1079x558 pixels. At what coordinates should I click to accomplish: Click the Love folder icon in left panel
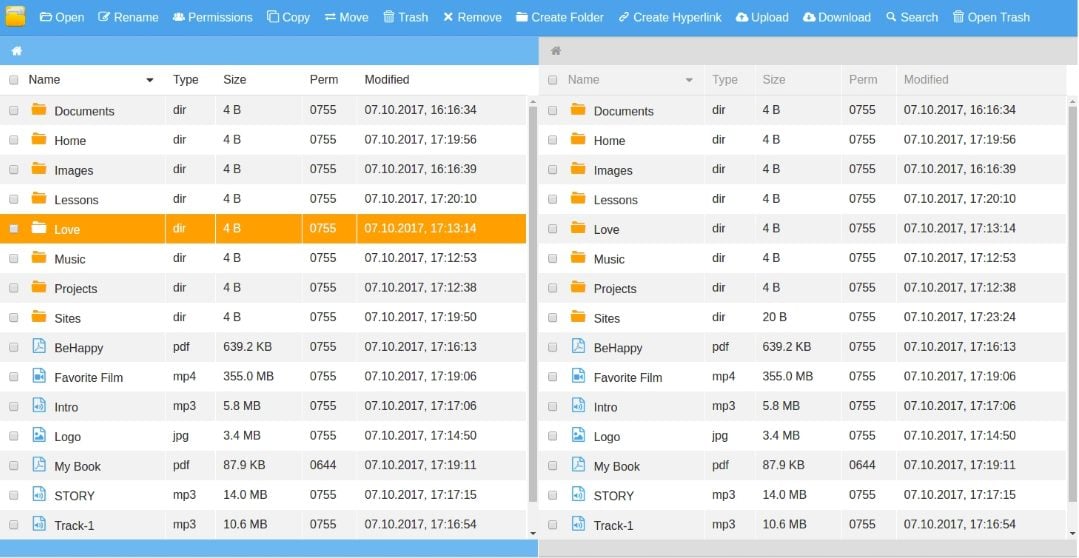39,228
